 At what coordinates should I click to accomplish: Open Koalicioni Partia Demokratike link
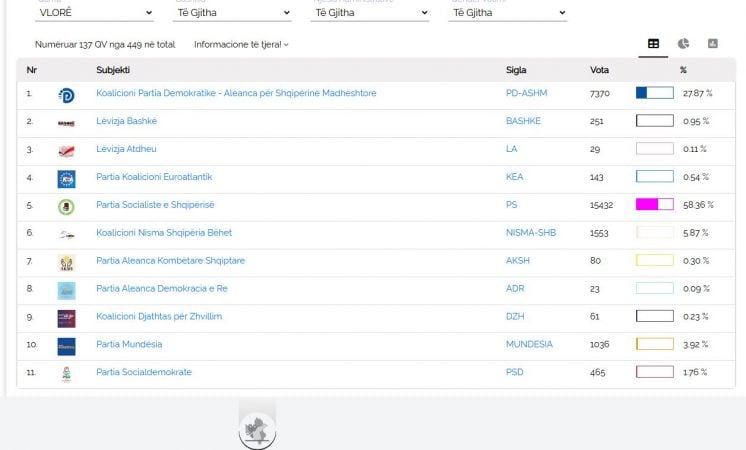[x=236, y=93]
